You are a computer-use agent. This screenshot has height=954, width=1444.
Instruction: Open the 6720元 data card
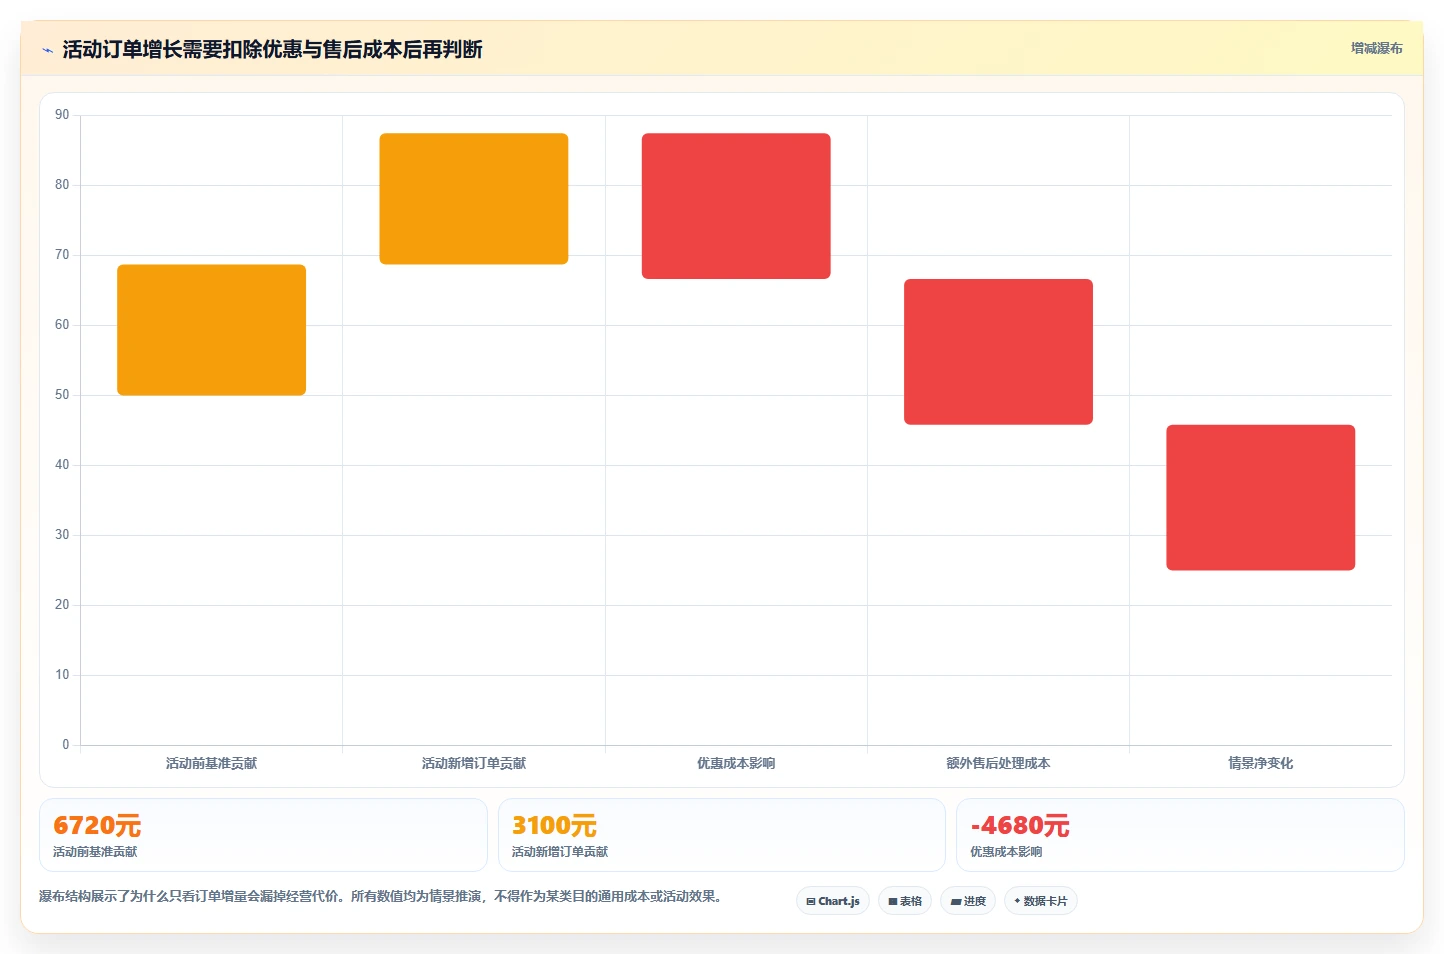263,835
